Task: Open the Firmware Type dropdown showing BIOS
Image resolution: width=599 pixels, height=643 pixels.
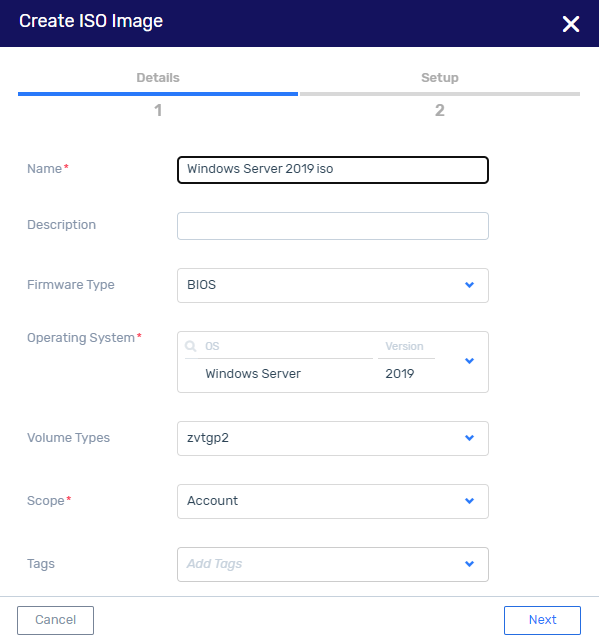Action: pos(333,285)
